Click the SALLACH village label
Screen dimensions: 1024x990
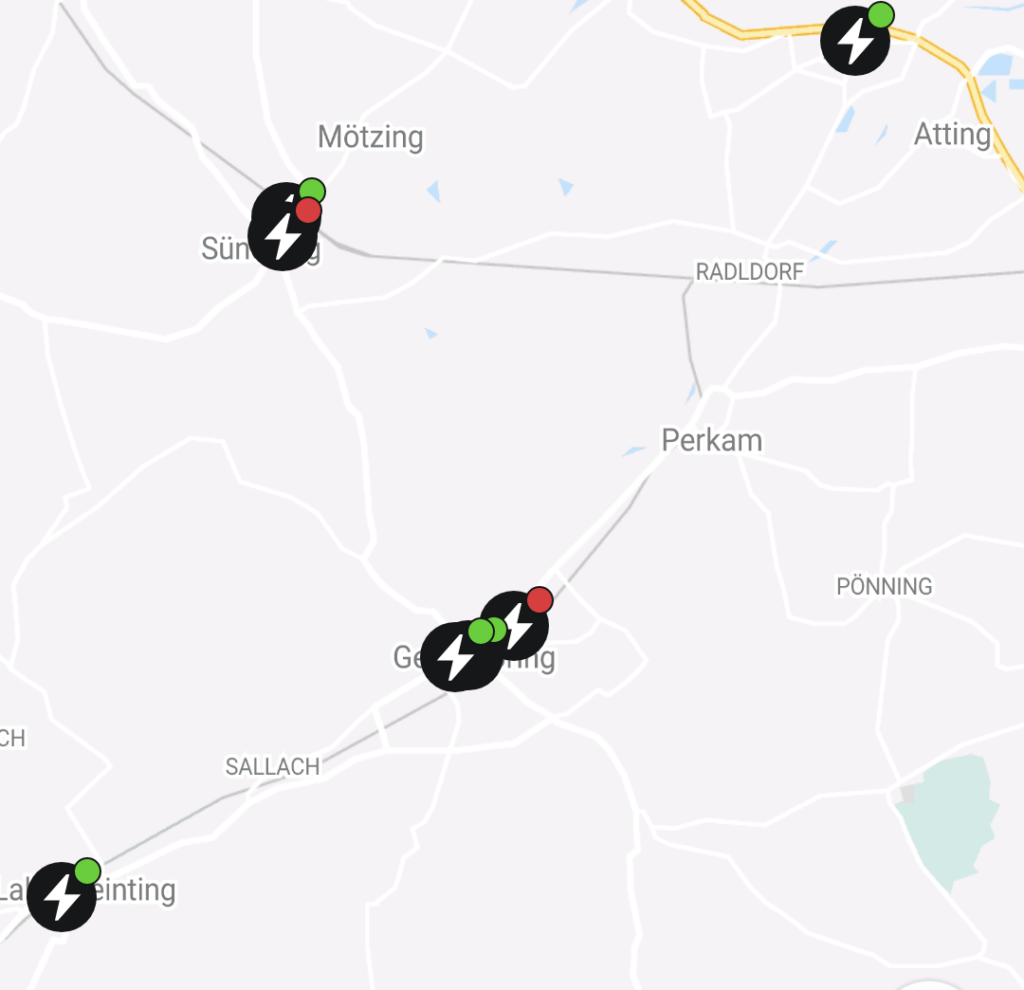click(273, 767)
